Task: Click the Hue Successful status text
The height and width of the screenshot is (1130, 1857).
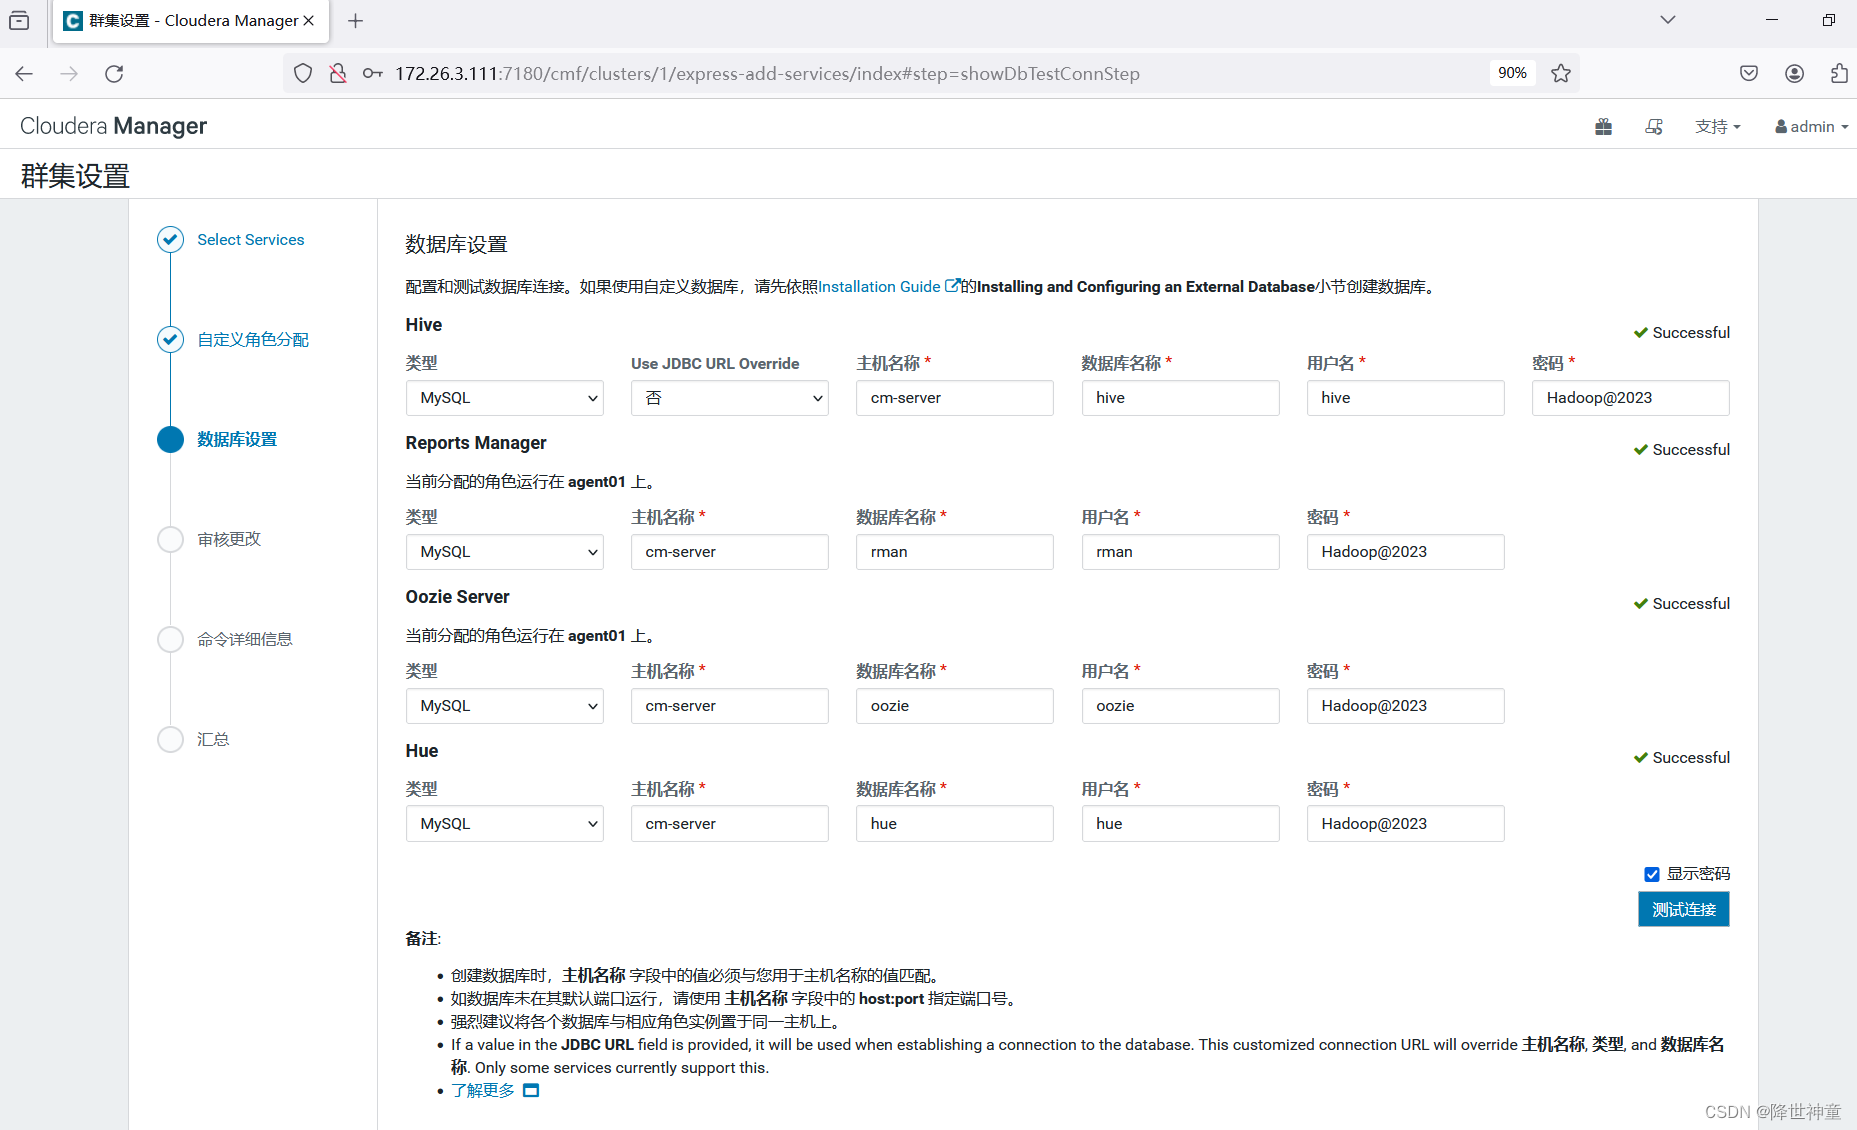Action: tap(1691, 758)
